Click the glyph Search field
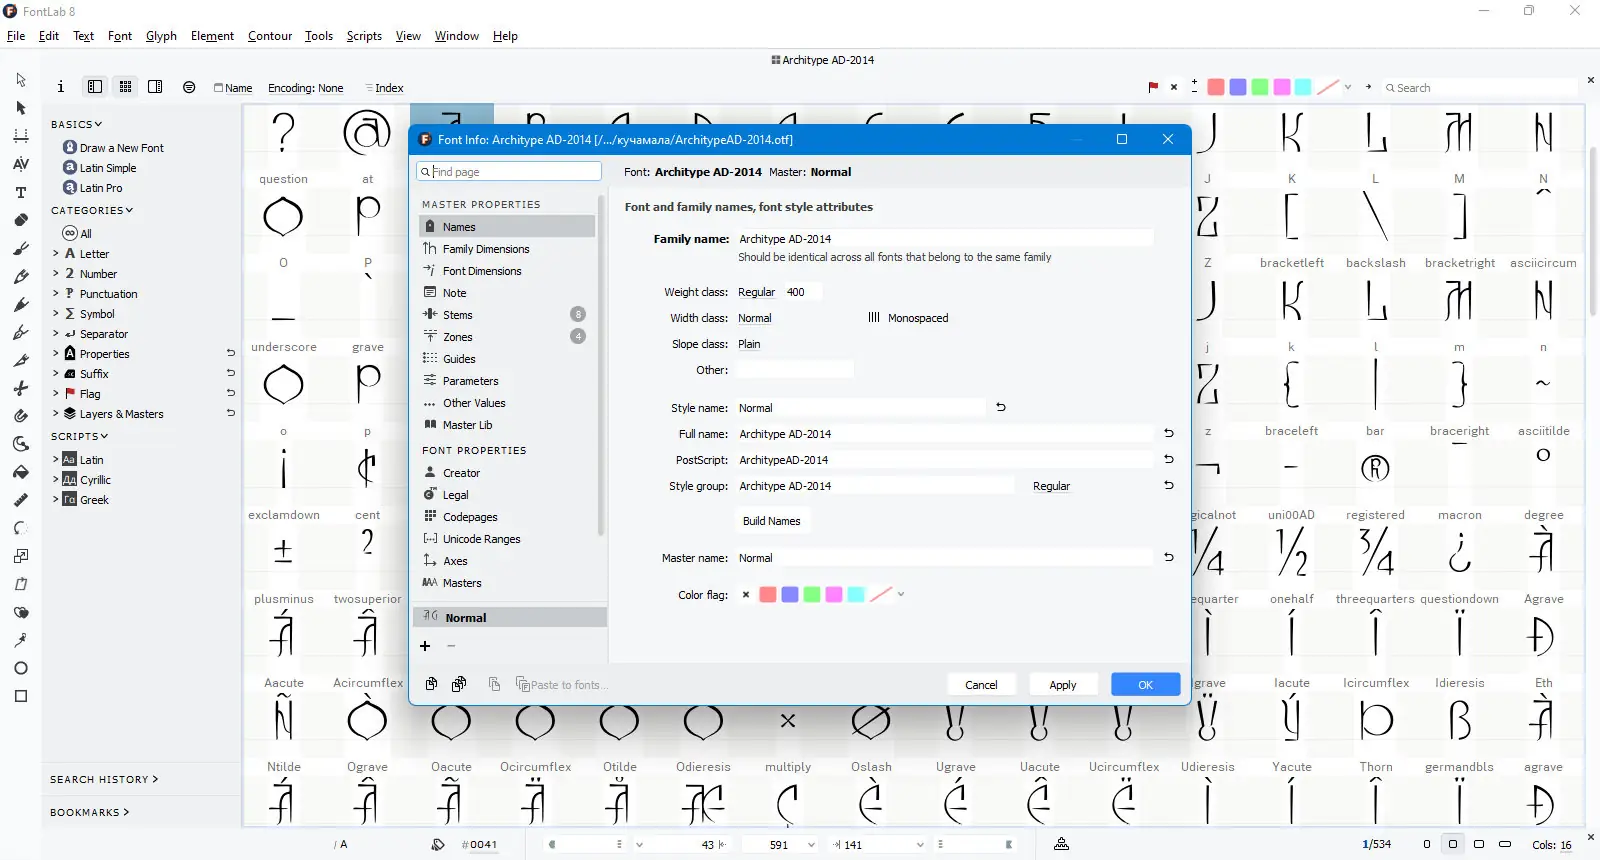Screen dimensions: 1600x860 coord(1480,88)
